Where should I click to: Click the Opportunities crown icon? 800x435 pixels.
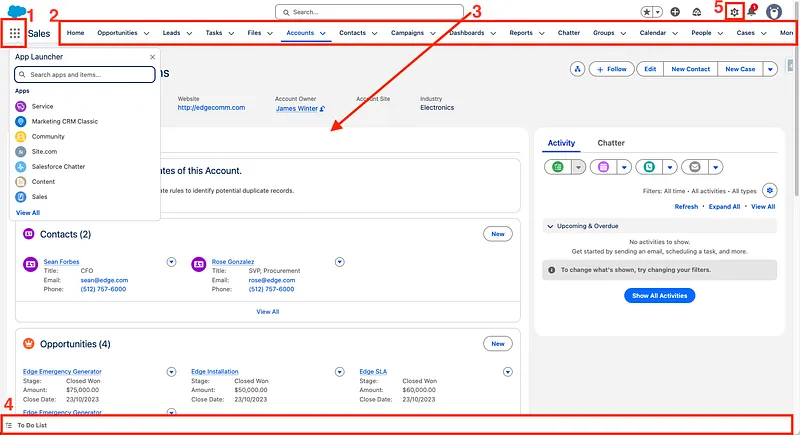pyautogui.click(x=29, y=344)
